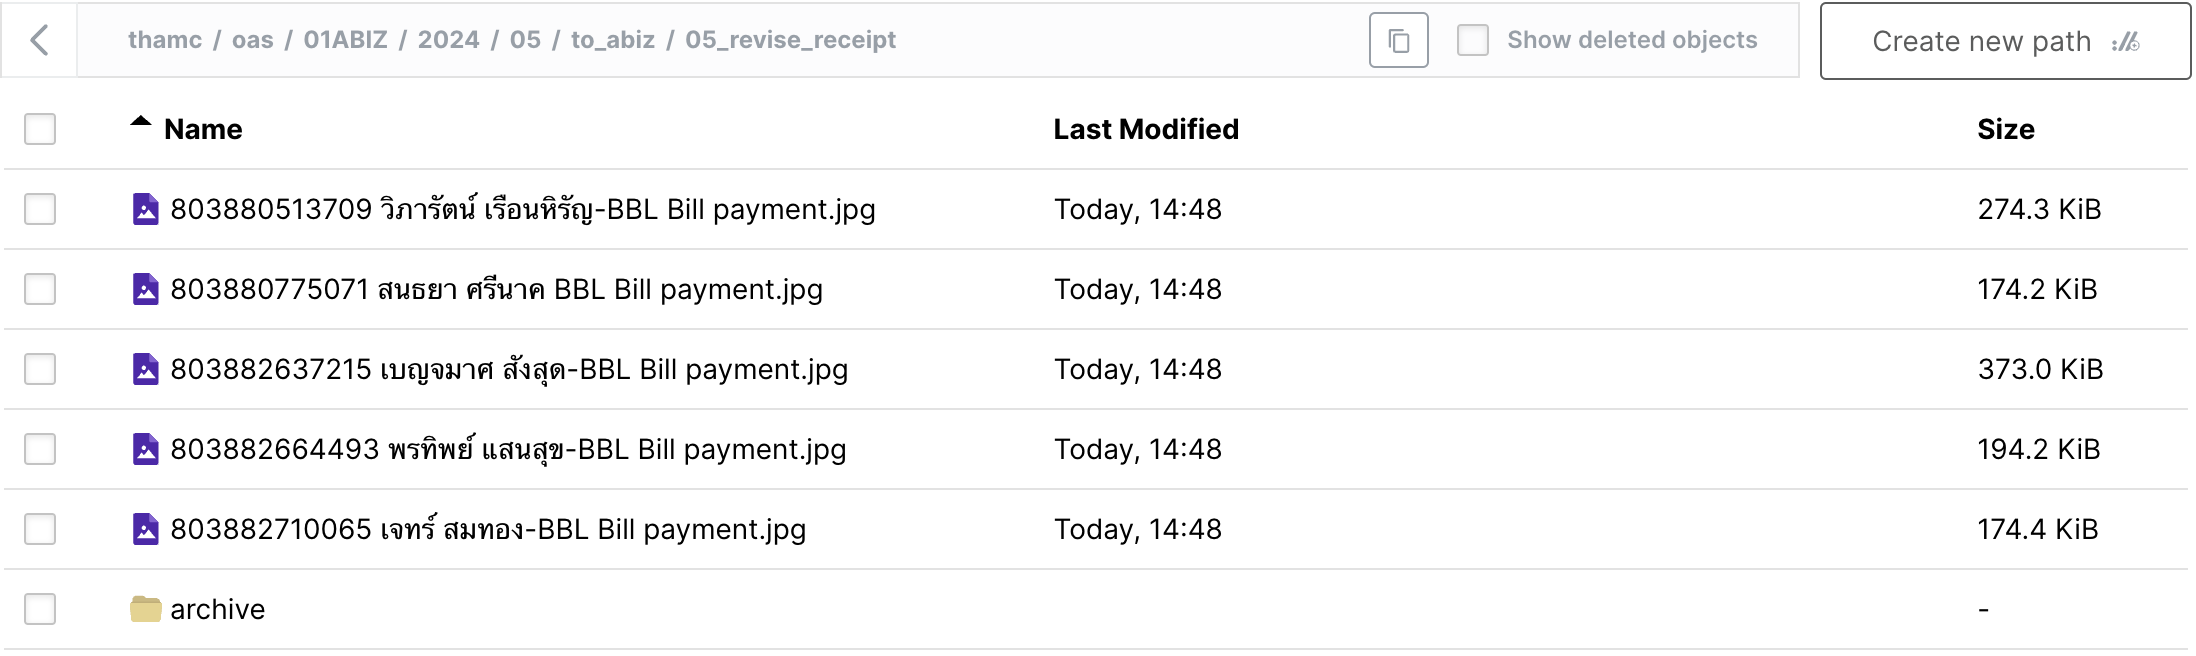Copy the current path with copy icon

tap(1398, 41)
